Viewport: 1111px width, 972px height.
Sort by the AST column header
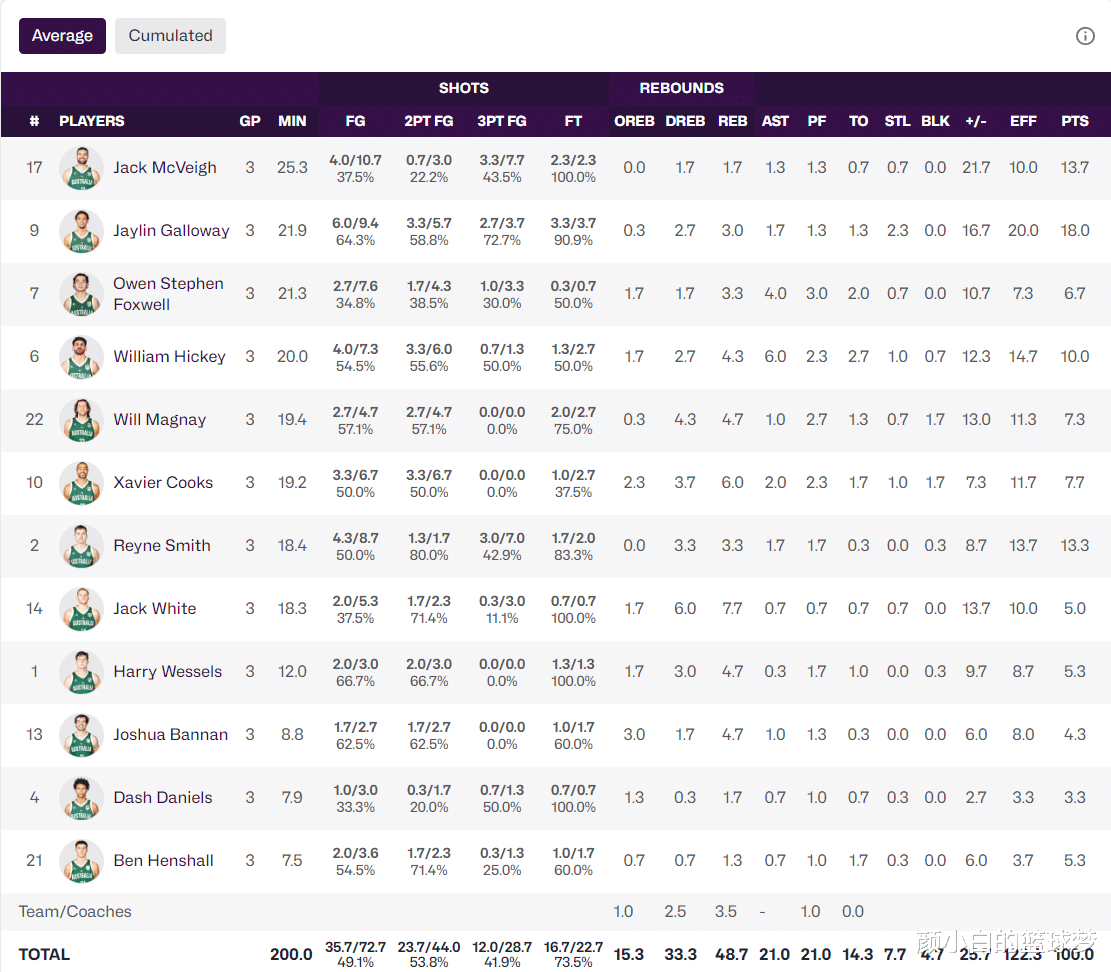(775, 121)
